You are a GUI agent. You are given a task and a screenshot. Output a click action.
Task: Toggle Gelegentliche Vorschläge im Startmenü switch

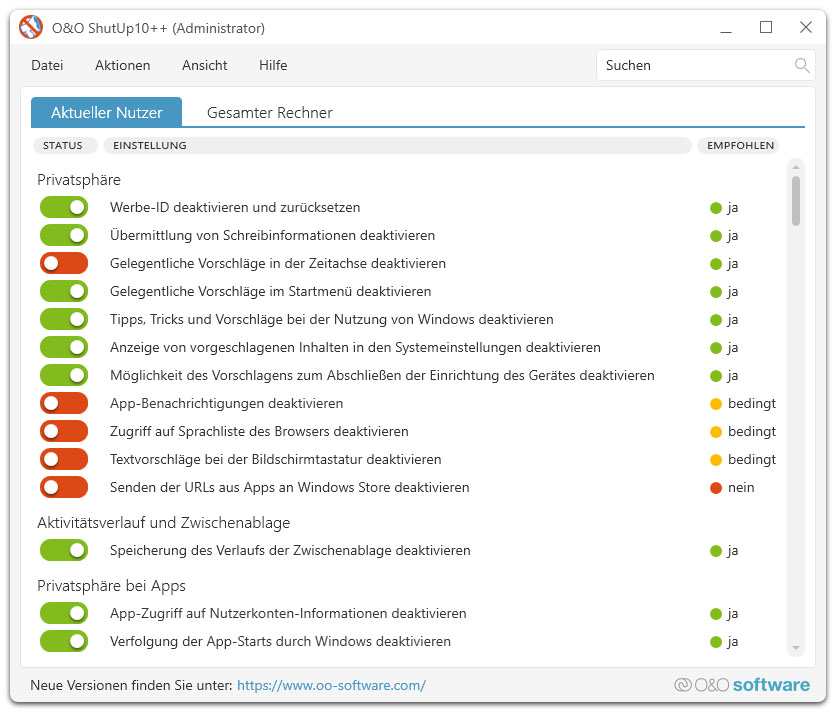click(x=64, y=291)
